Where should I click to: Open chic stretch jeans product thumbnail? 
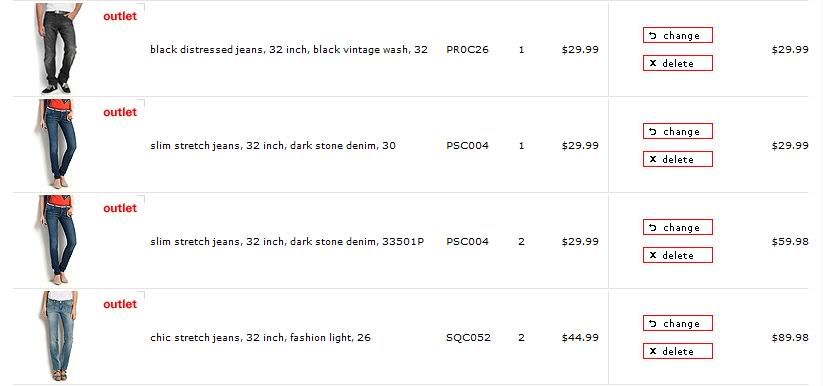point(59,336)
